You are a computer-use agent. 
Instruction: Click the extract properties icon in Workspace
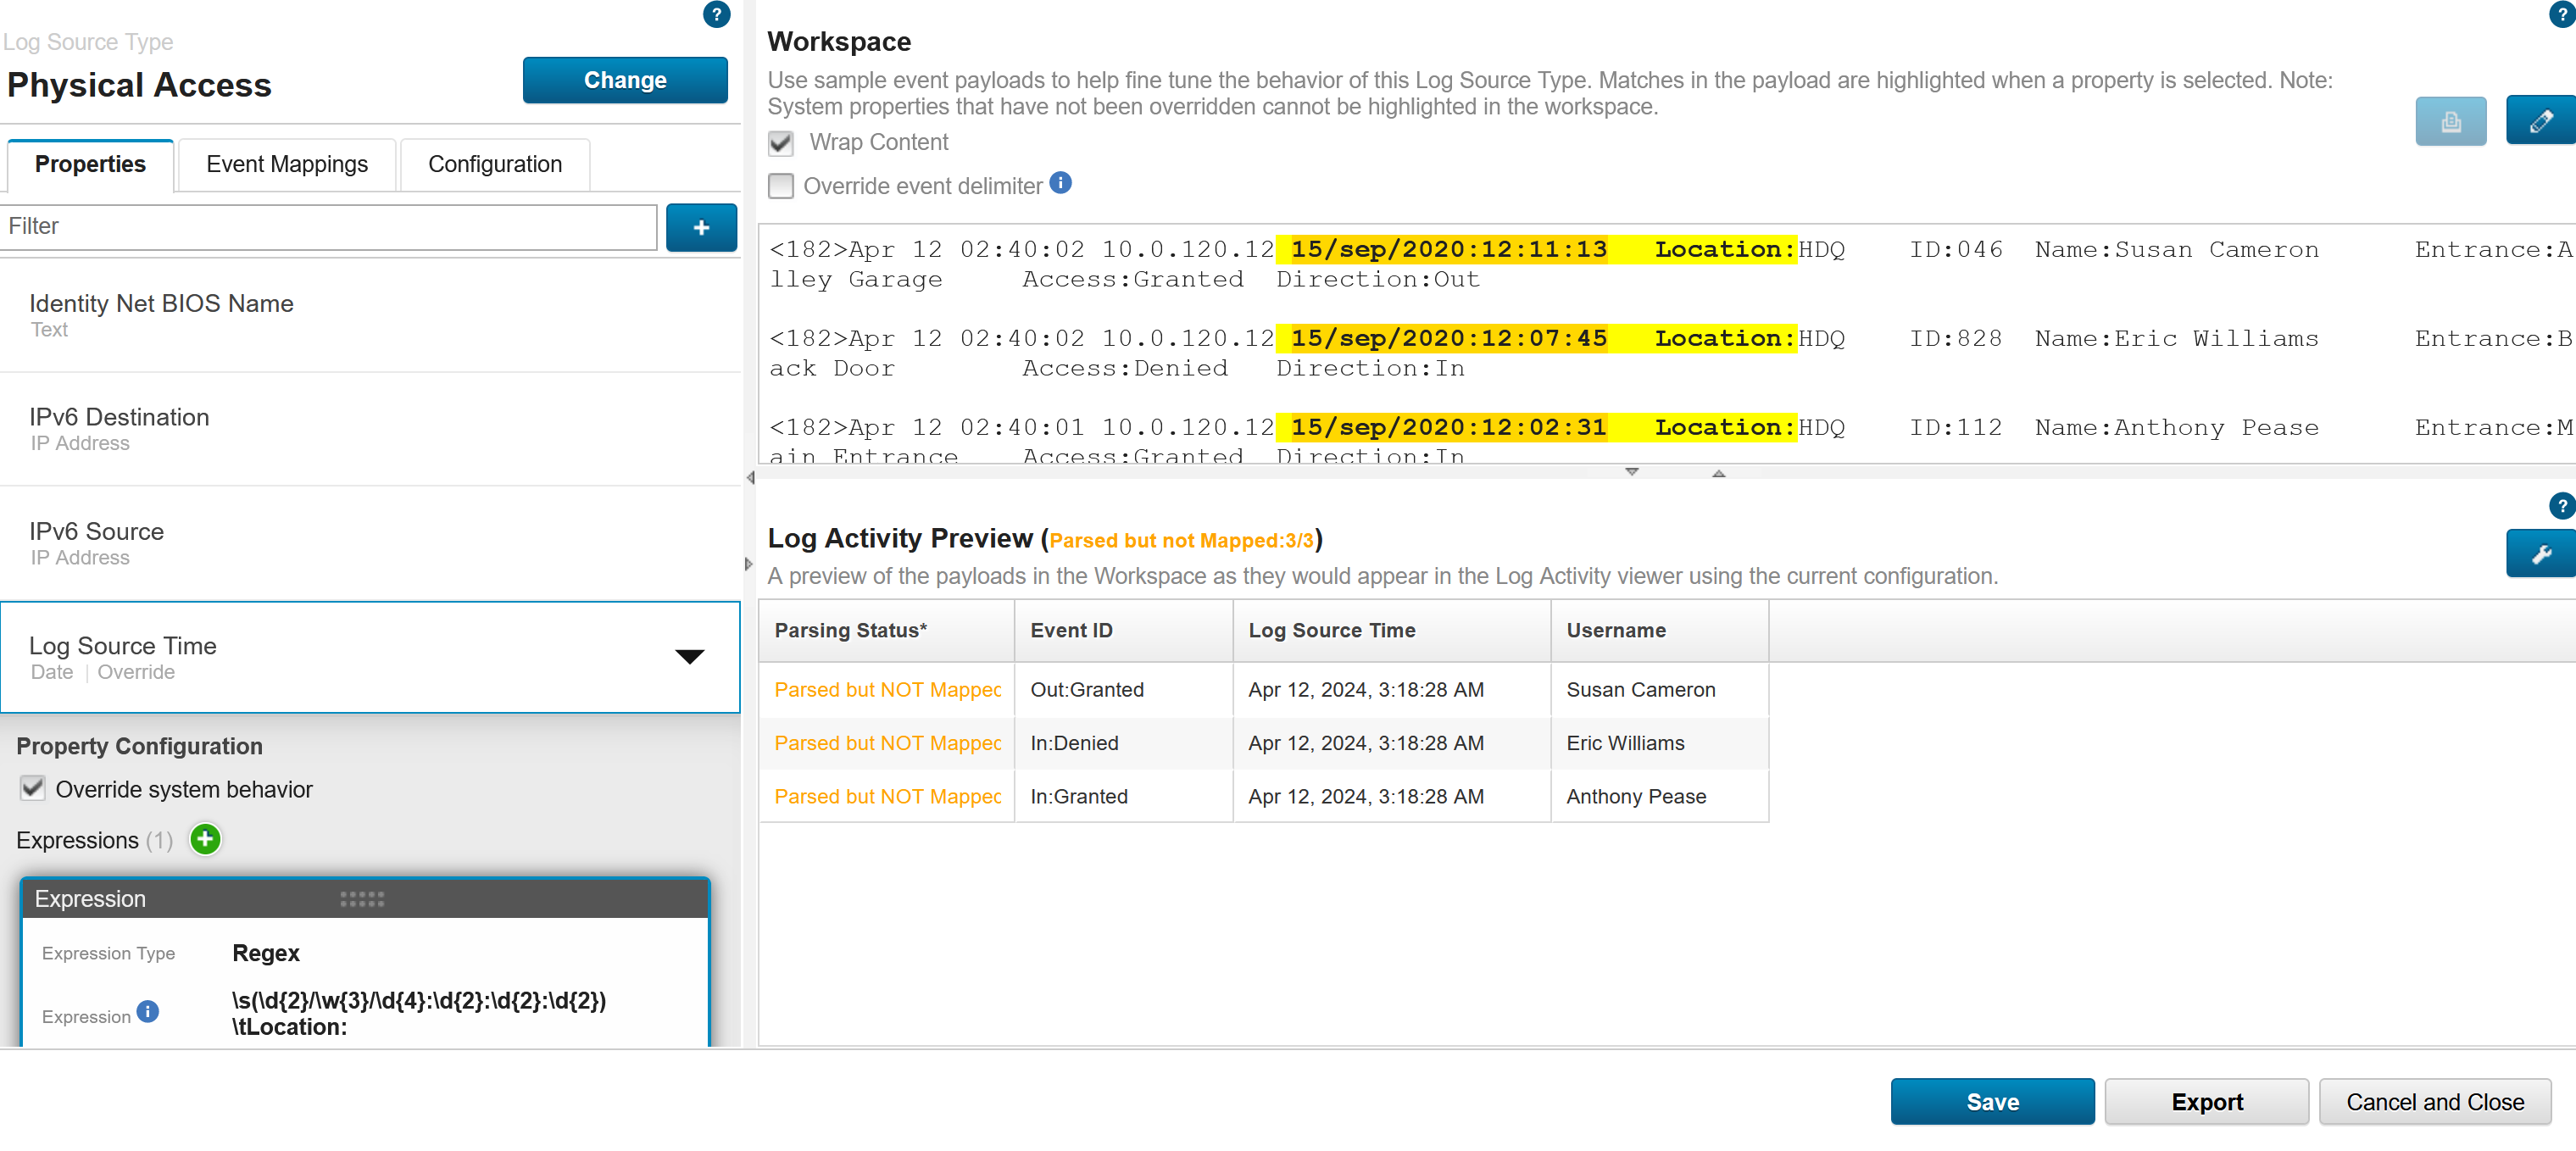pos(2450,121)
